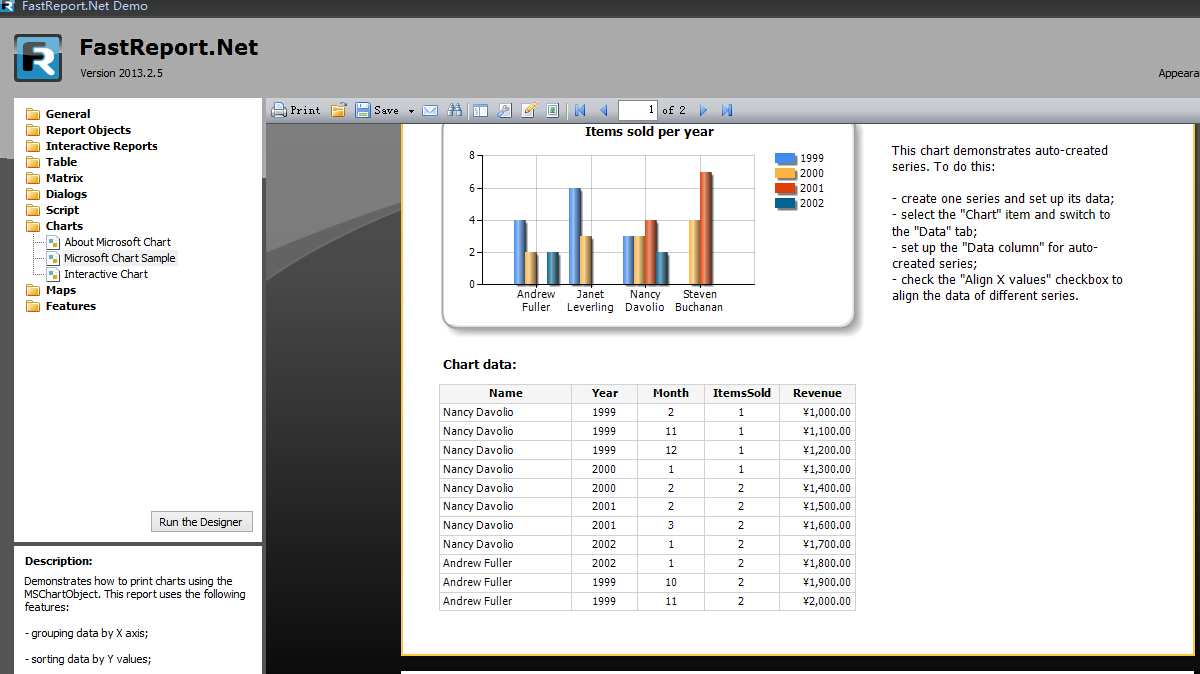The width and height of the screenshot is (1200, 674).
Task: Expand the Maps folder
Action: pyautogui.click(x=50, y=290)
